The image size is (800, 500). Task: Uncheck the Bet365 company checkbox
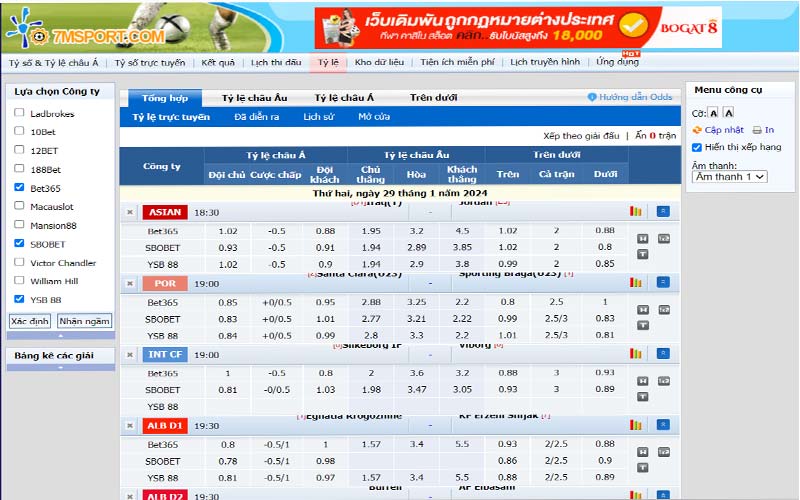[19, 187]
